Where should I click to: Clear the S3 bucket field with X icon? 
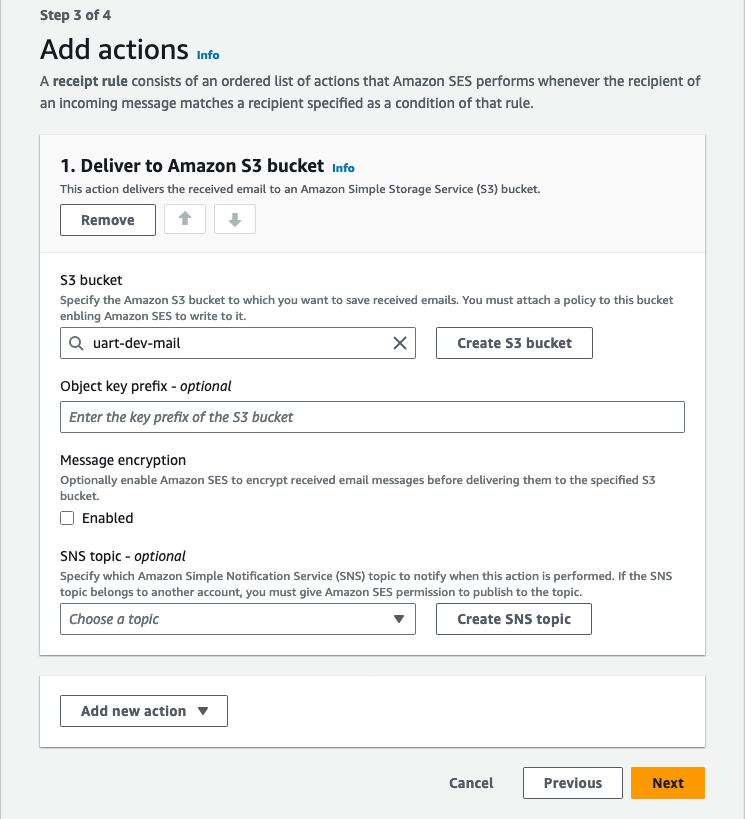(x=399, y=343)
